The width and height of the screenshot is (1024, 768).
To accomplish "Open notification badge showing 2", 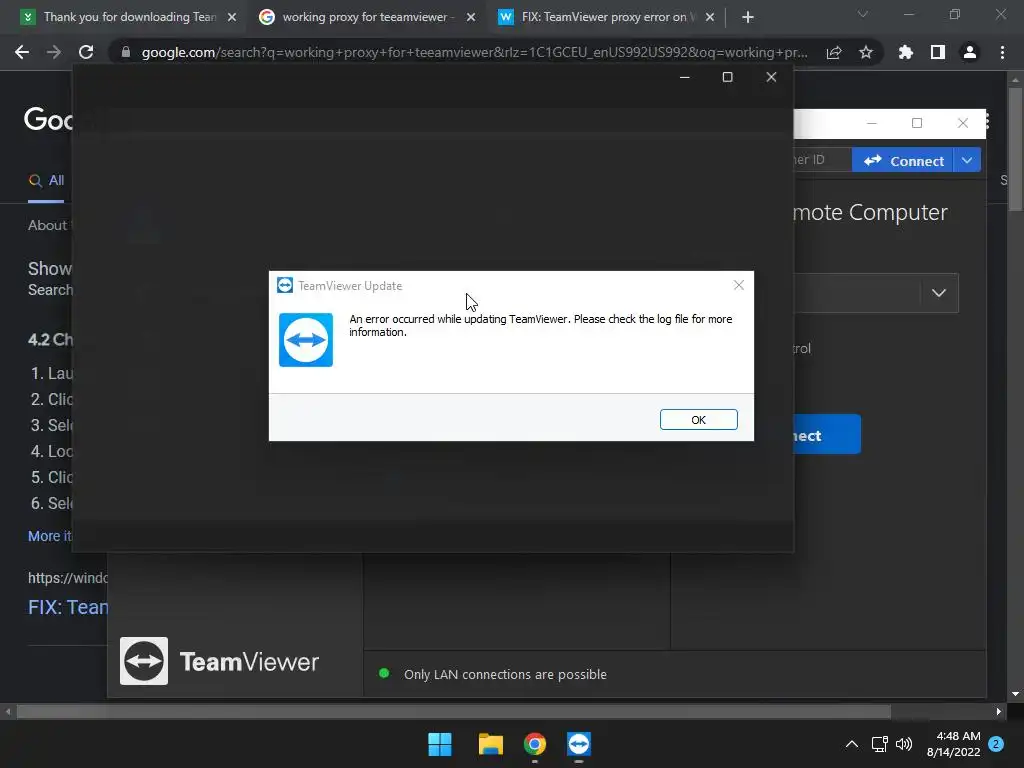I will (x=996, y=744).
